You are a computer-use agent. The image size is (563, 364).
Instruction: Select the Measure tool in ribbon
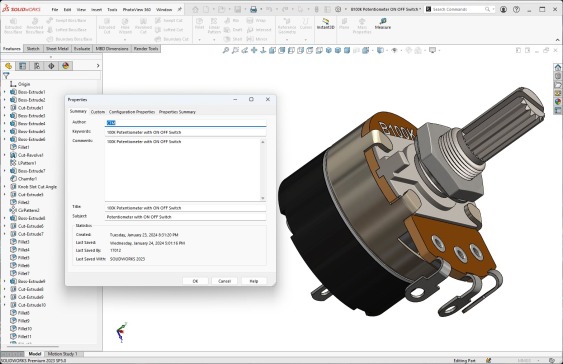coord(382,24)
